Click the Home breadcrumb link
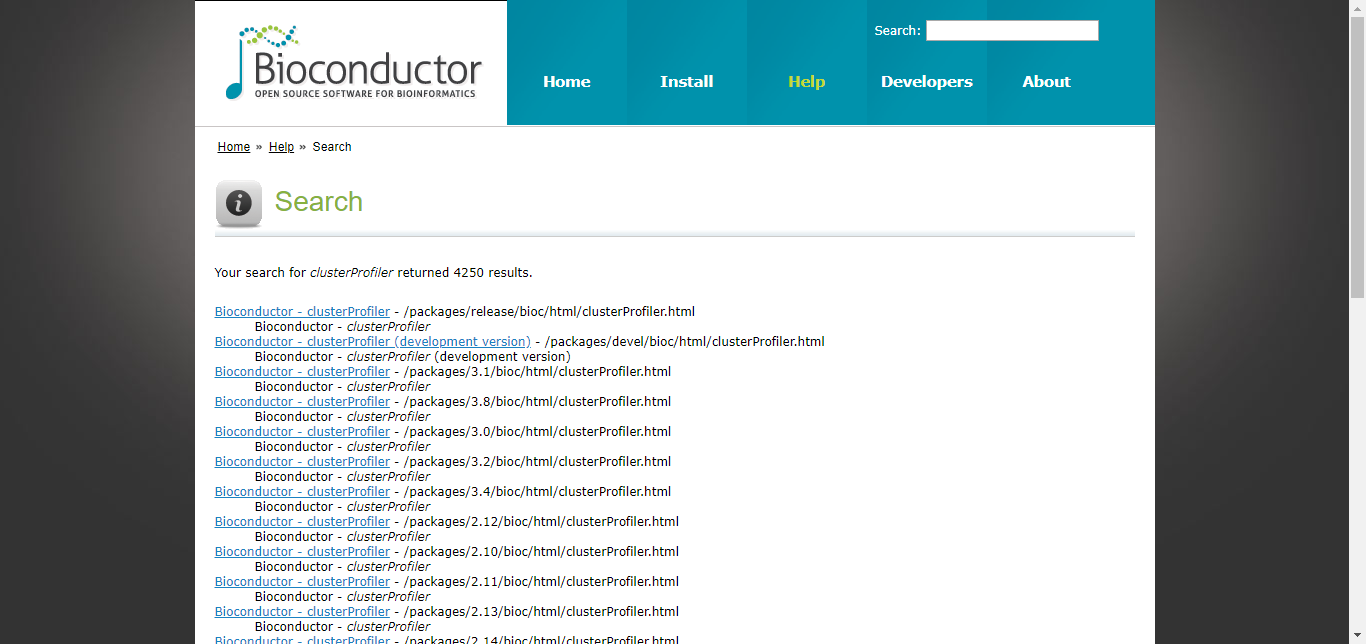The height and width of the screenshot is (644, 1366). [x=233, y=146]
